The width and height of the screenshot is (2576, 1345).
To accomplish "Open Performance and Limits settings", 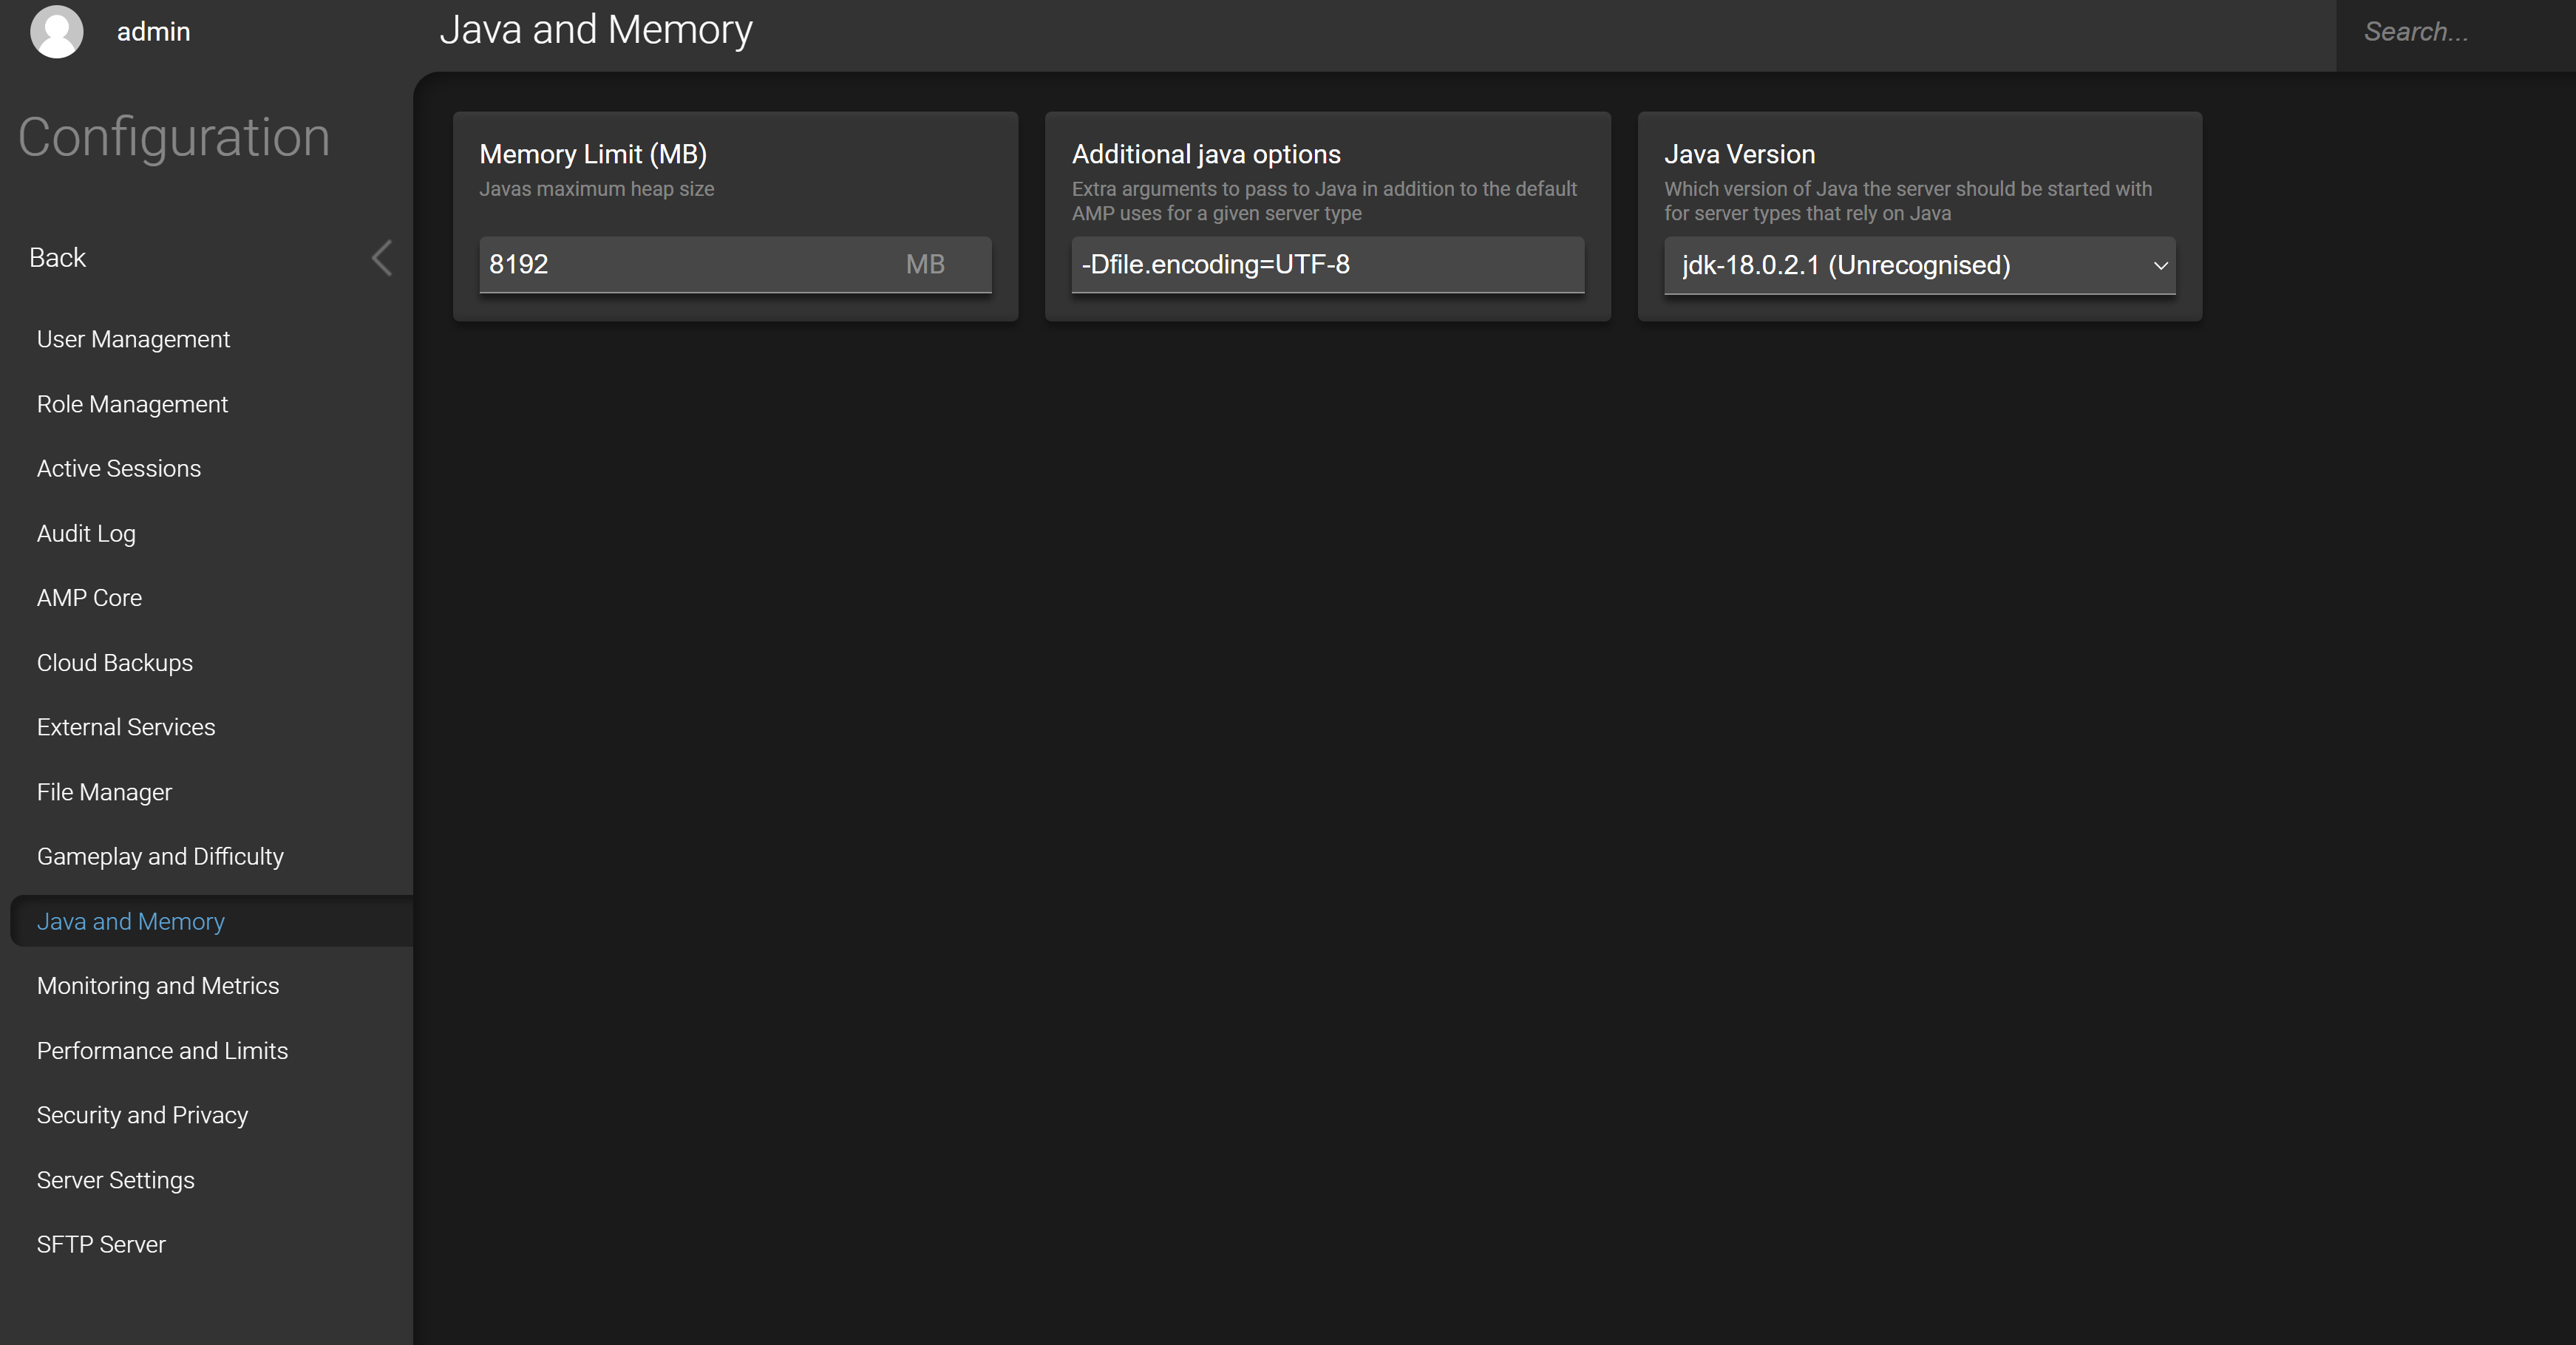I will coord(162,1050).
